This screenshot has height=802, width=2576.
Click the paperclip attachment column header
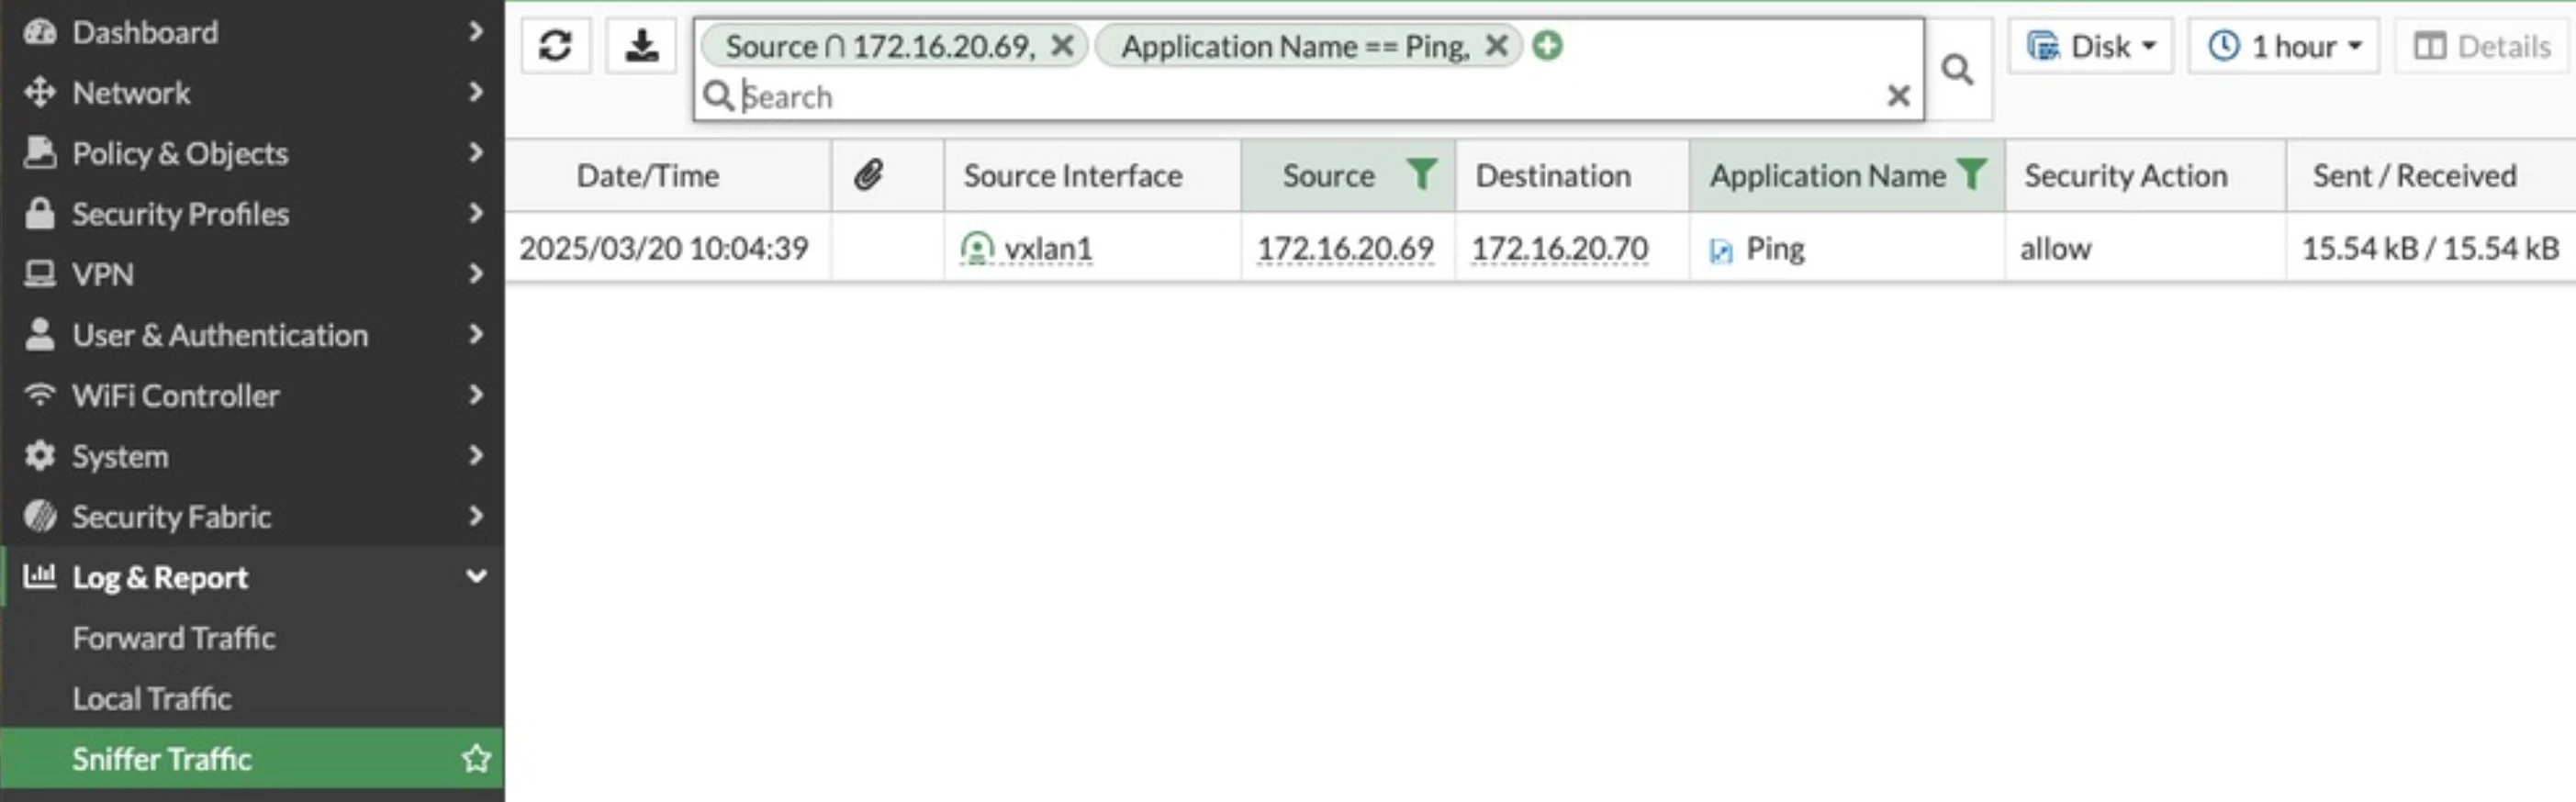[868, 175]
